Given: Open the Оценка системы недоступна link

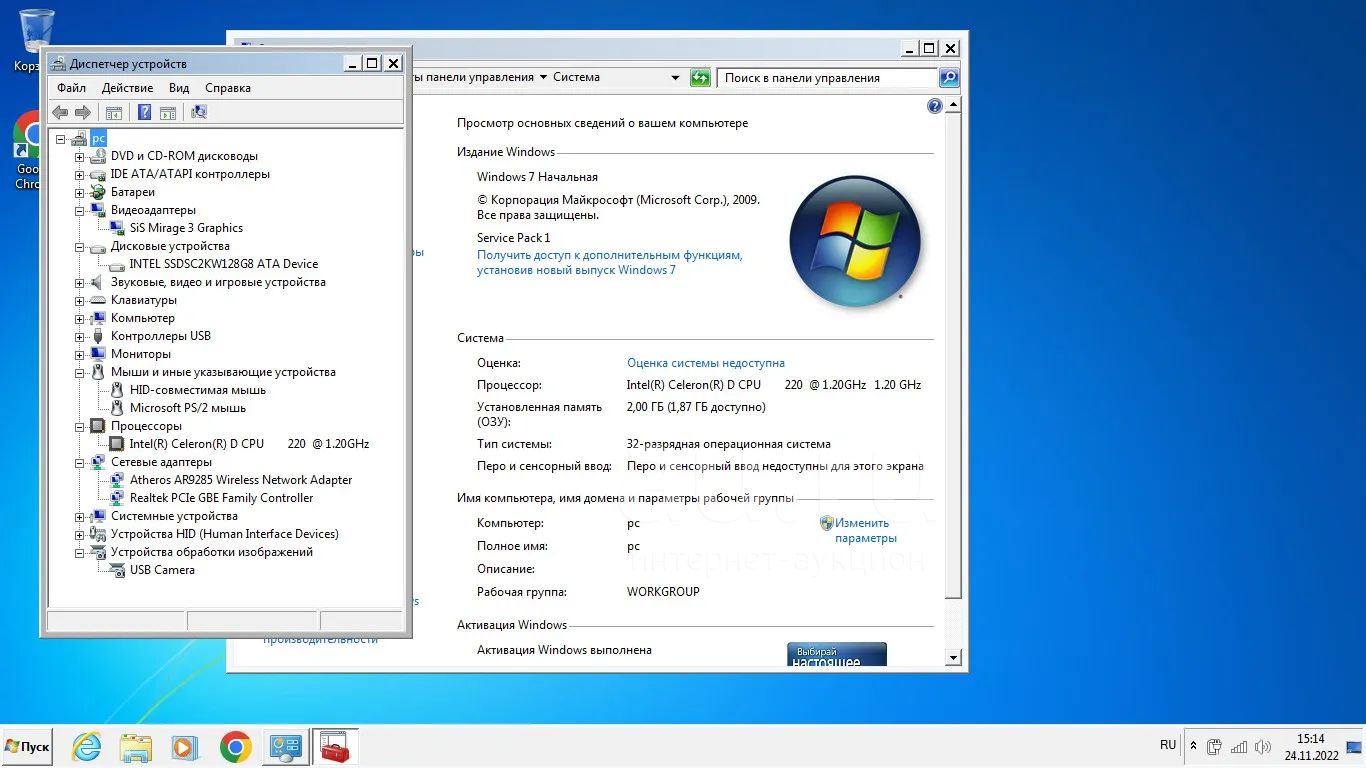Looking at the screenshot, I should 705,363.
